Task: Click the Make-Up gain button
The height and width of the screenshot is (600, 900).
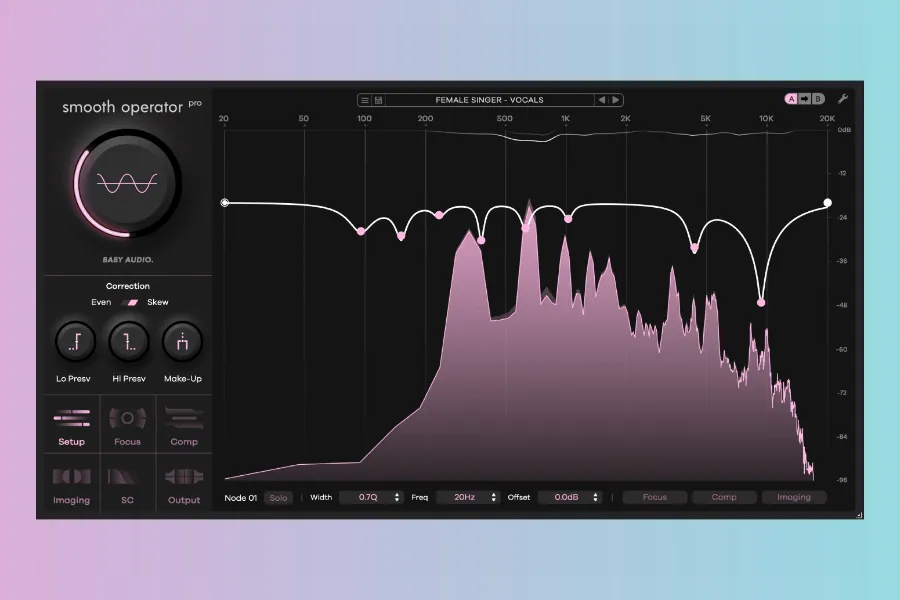Action: pyautogui.click(x=183, y=342)
